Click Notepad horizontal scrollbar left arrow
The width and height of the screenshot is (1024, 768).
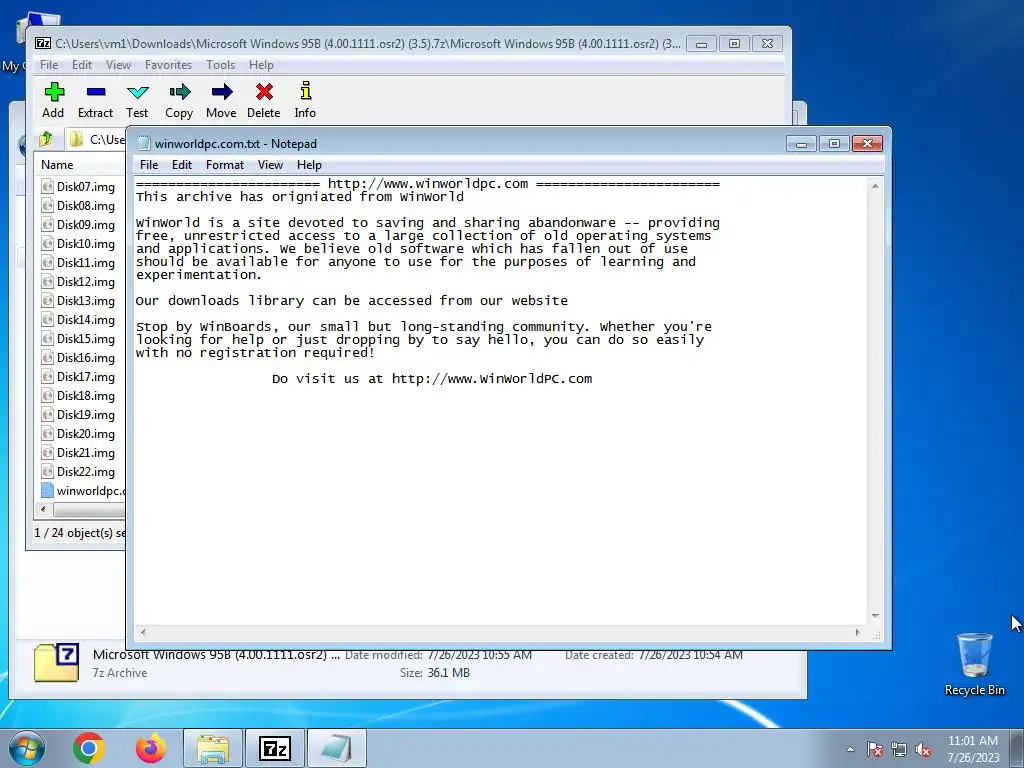click(143, 632)
